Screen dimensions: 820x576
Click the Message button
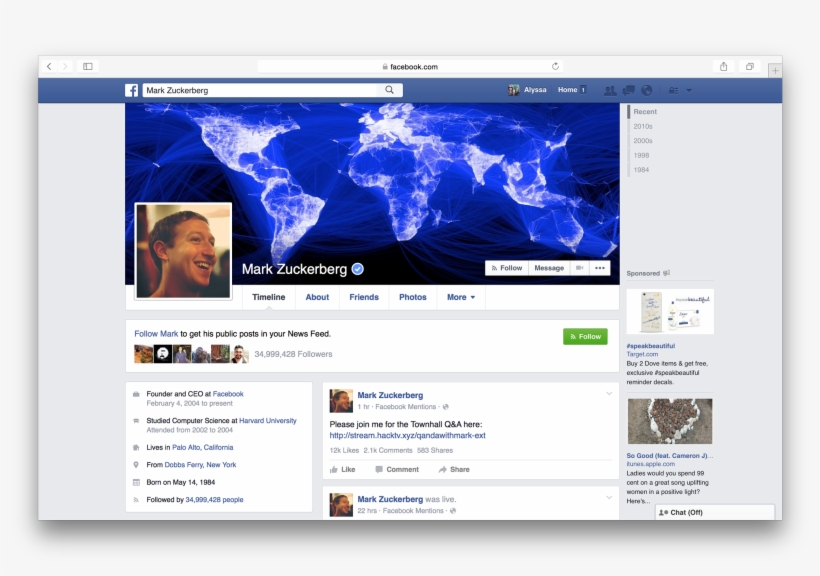pos(549,268)
